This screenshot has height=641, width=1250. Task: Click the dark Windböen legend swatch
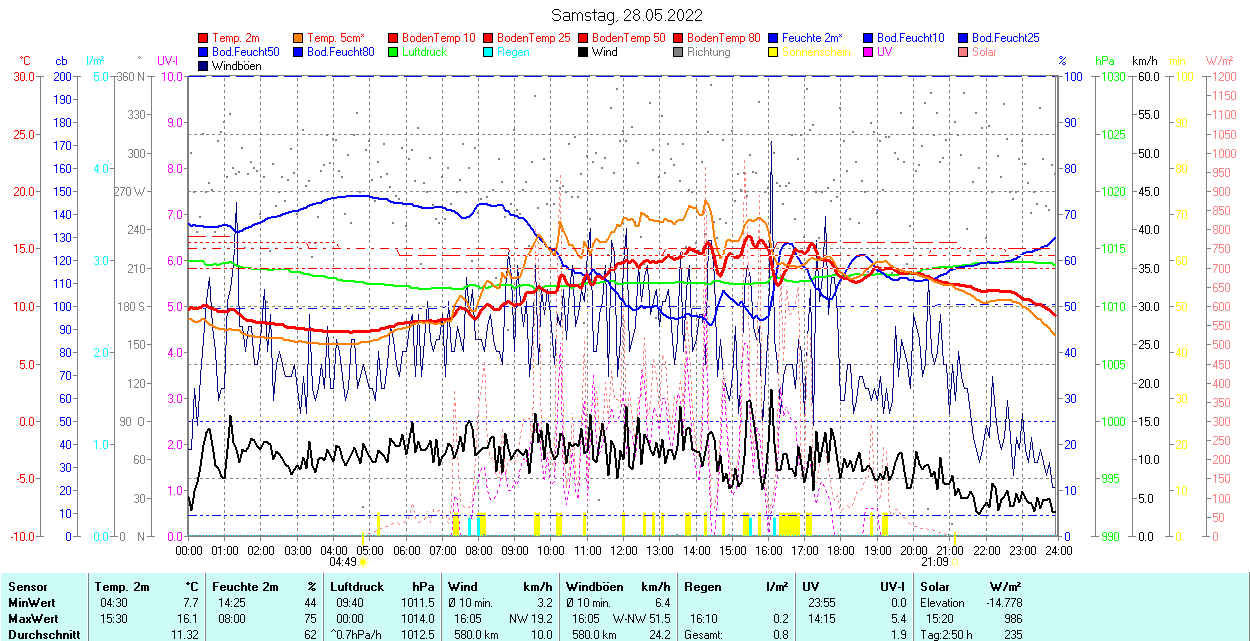click(x=204, y=66)
